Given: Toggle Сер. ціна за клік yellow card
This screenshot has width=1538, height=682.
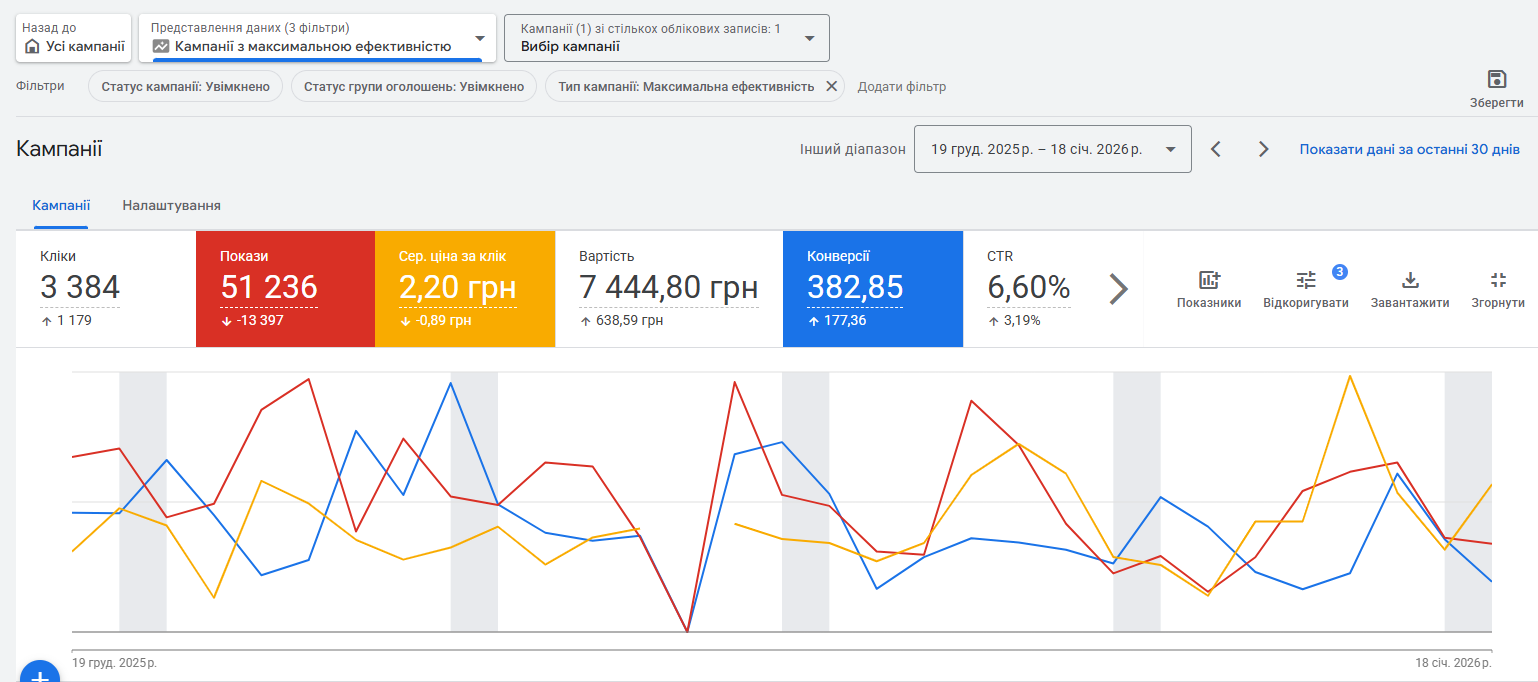Looking at the screenshot, I should 464,289.
